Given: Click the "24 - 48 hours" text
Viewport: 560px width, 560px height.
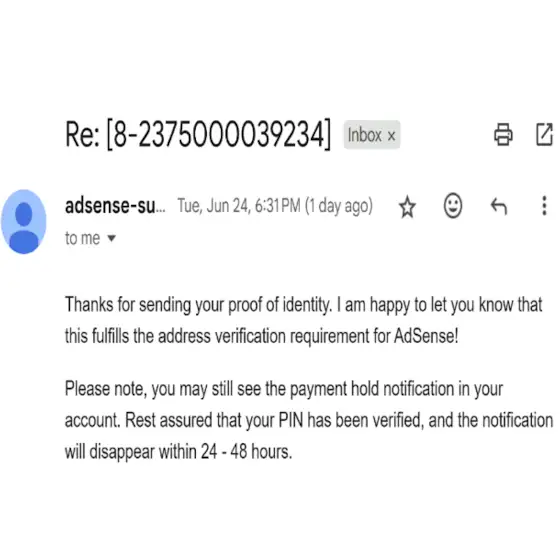Looking at the screenshot, I should [246, 451].
